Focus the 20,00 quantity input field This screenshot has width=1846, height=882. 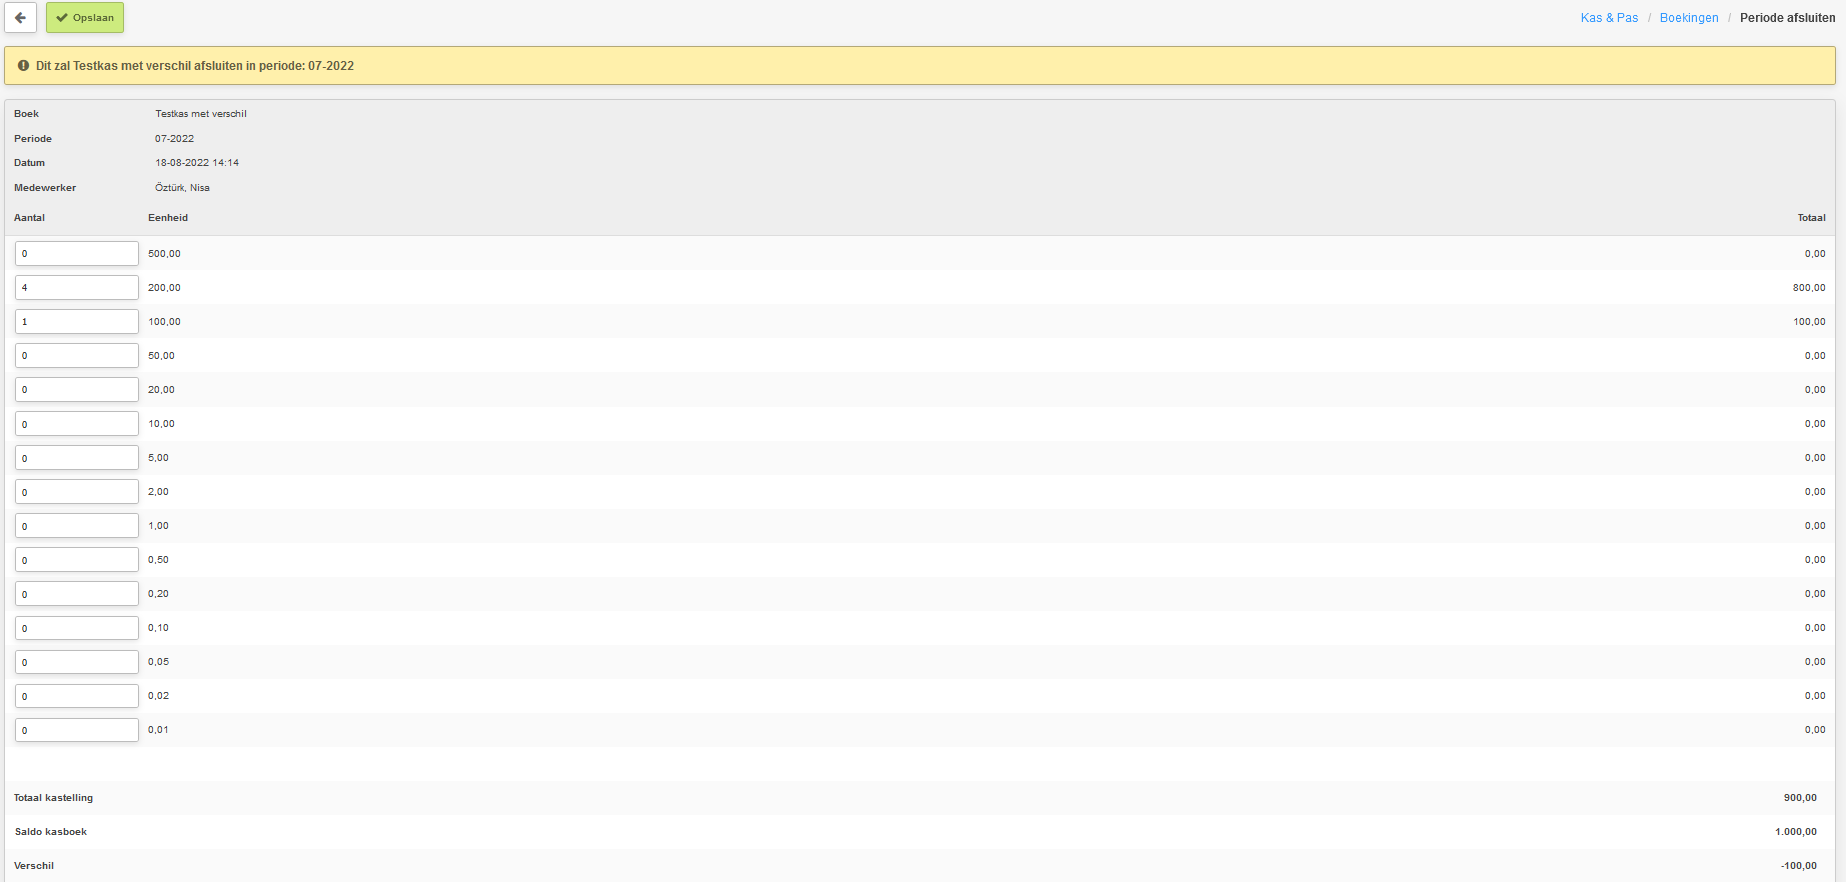pos(77,390)
